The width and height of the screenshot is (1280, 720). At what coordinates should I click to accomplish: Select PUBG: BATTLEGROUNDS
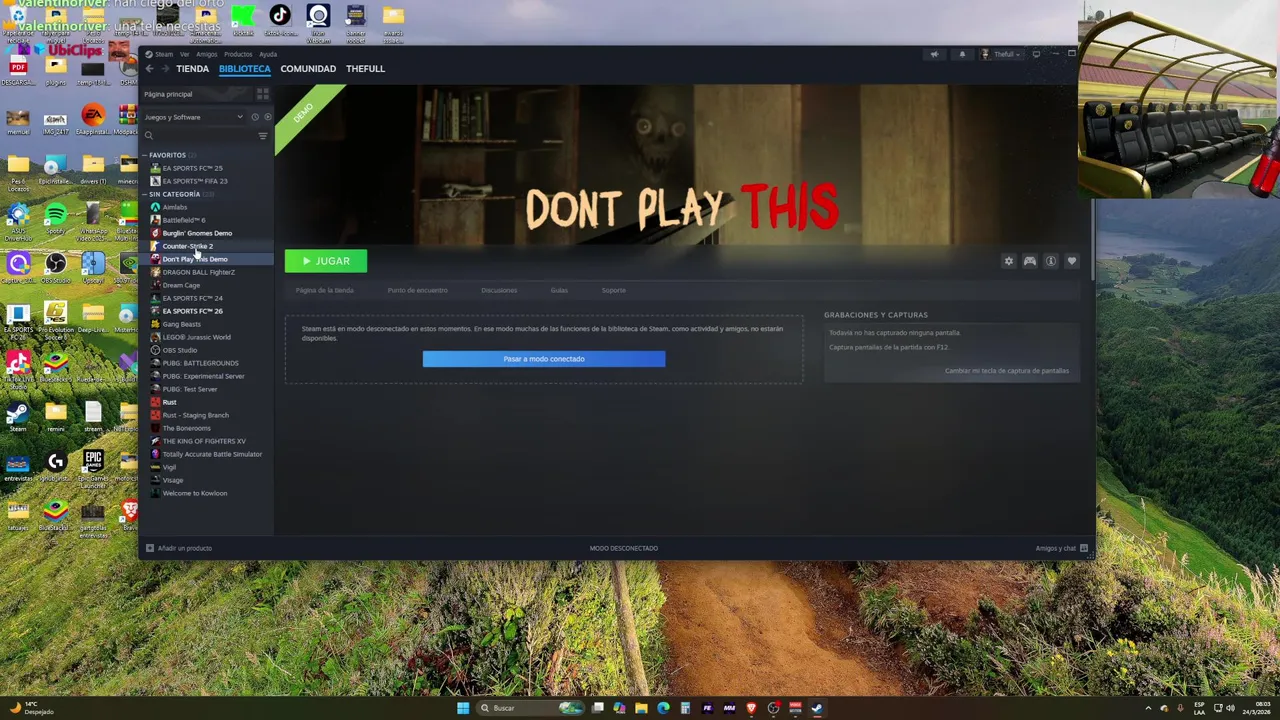(x=200, y=363)
